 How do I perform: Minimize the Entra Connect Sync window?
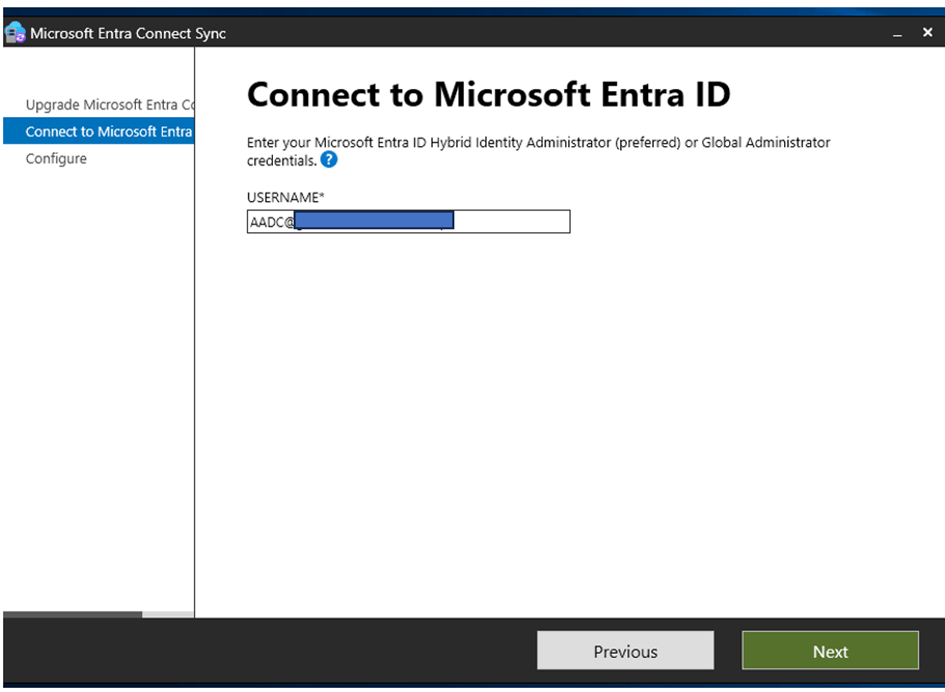897,34
